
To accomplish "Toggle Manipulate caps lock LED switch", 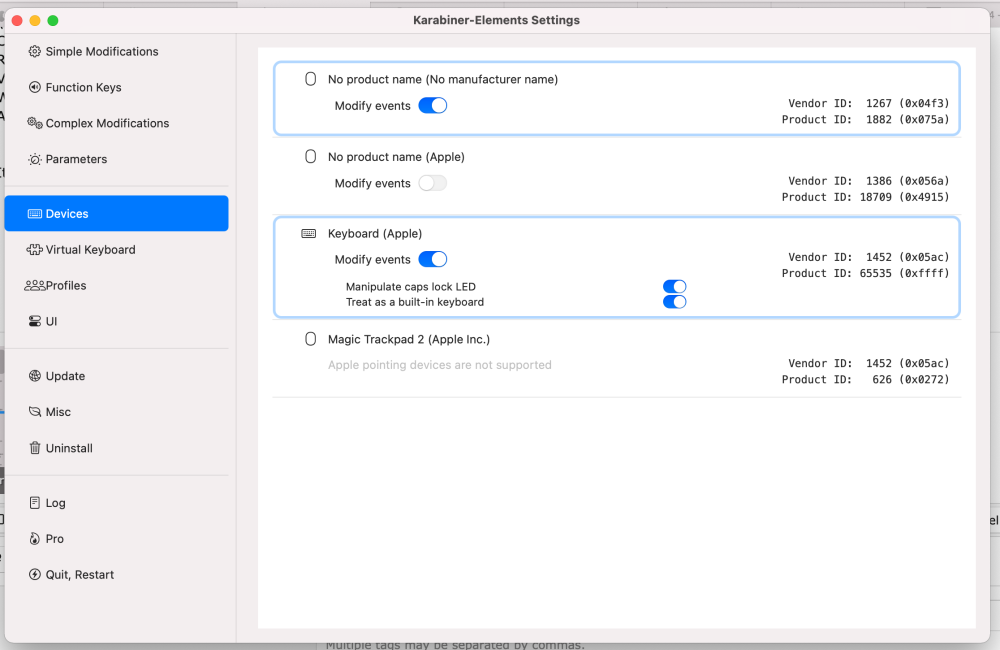I will 674,287.
